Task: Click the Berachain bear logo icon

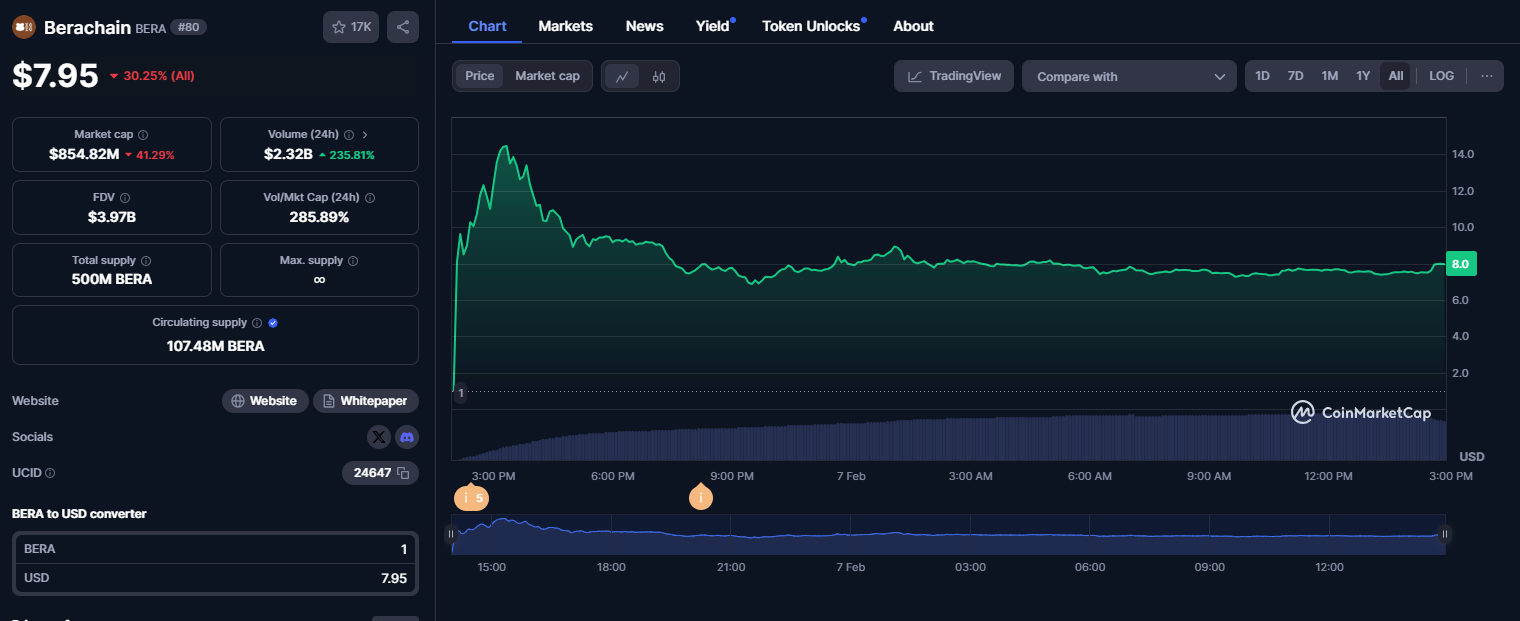Action: [x=24, y=27]
